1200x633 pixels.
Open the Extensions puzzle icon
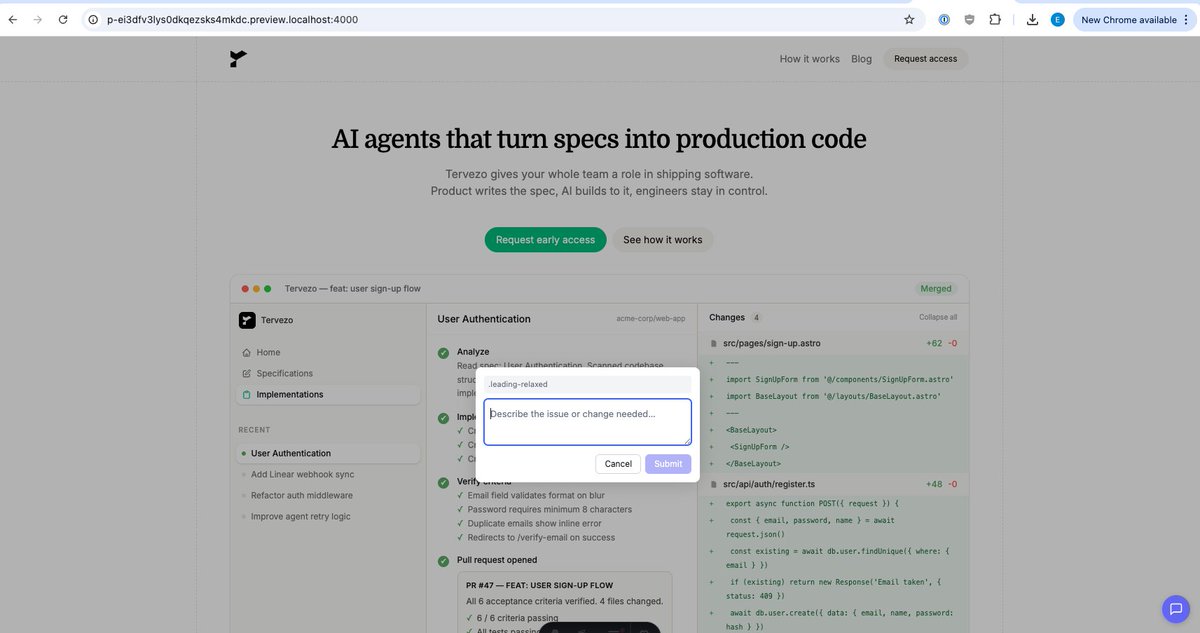click(x=995, y=19)
